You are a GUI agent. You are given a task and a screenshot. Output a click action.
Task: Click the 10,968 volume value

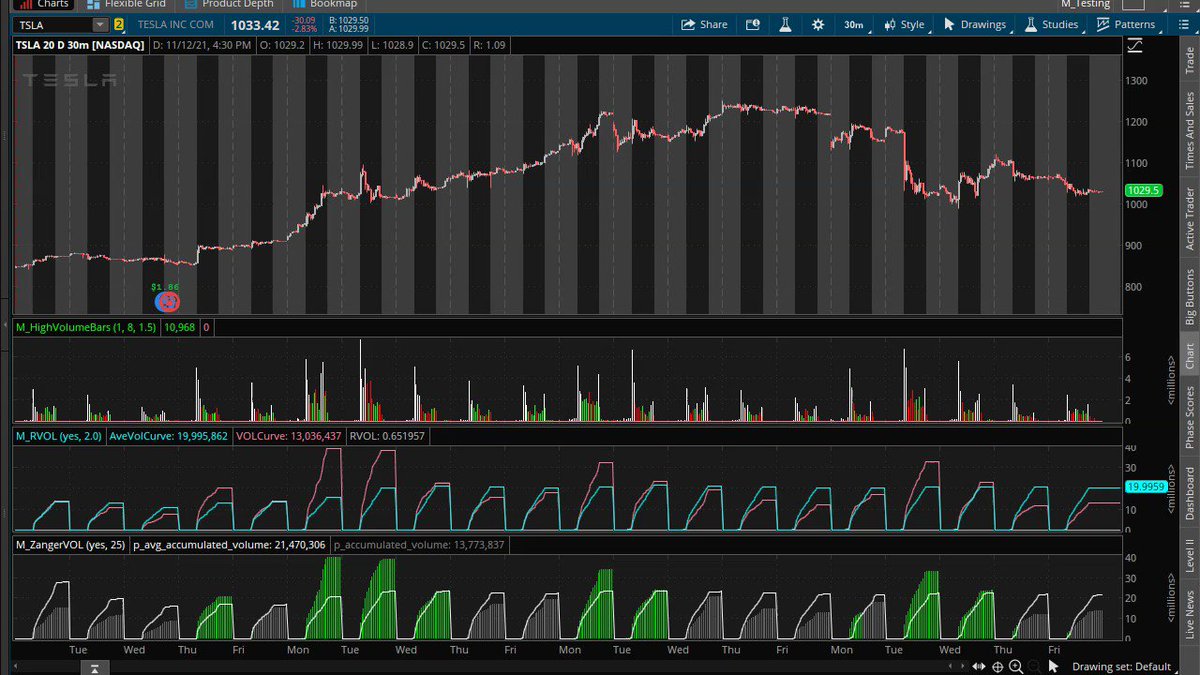point(179,327)
